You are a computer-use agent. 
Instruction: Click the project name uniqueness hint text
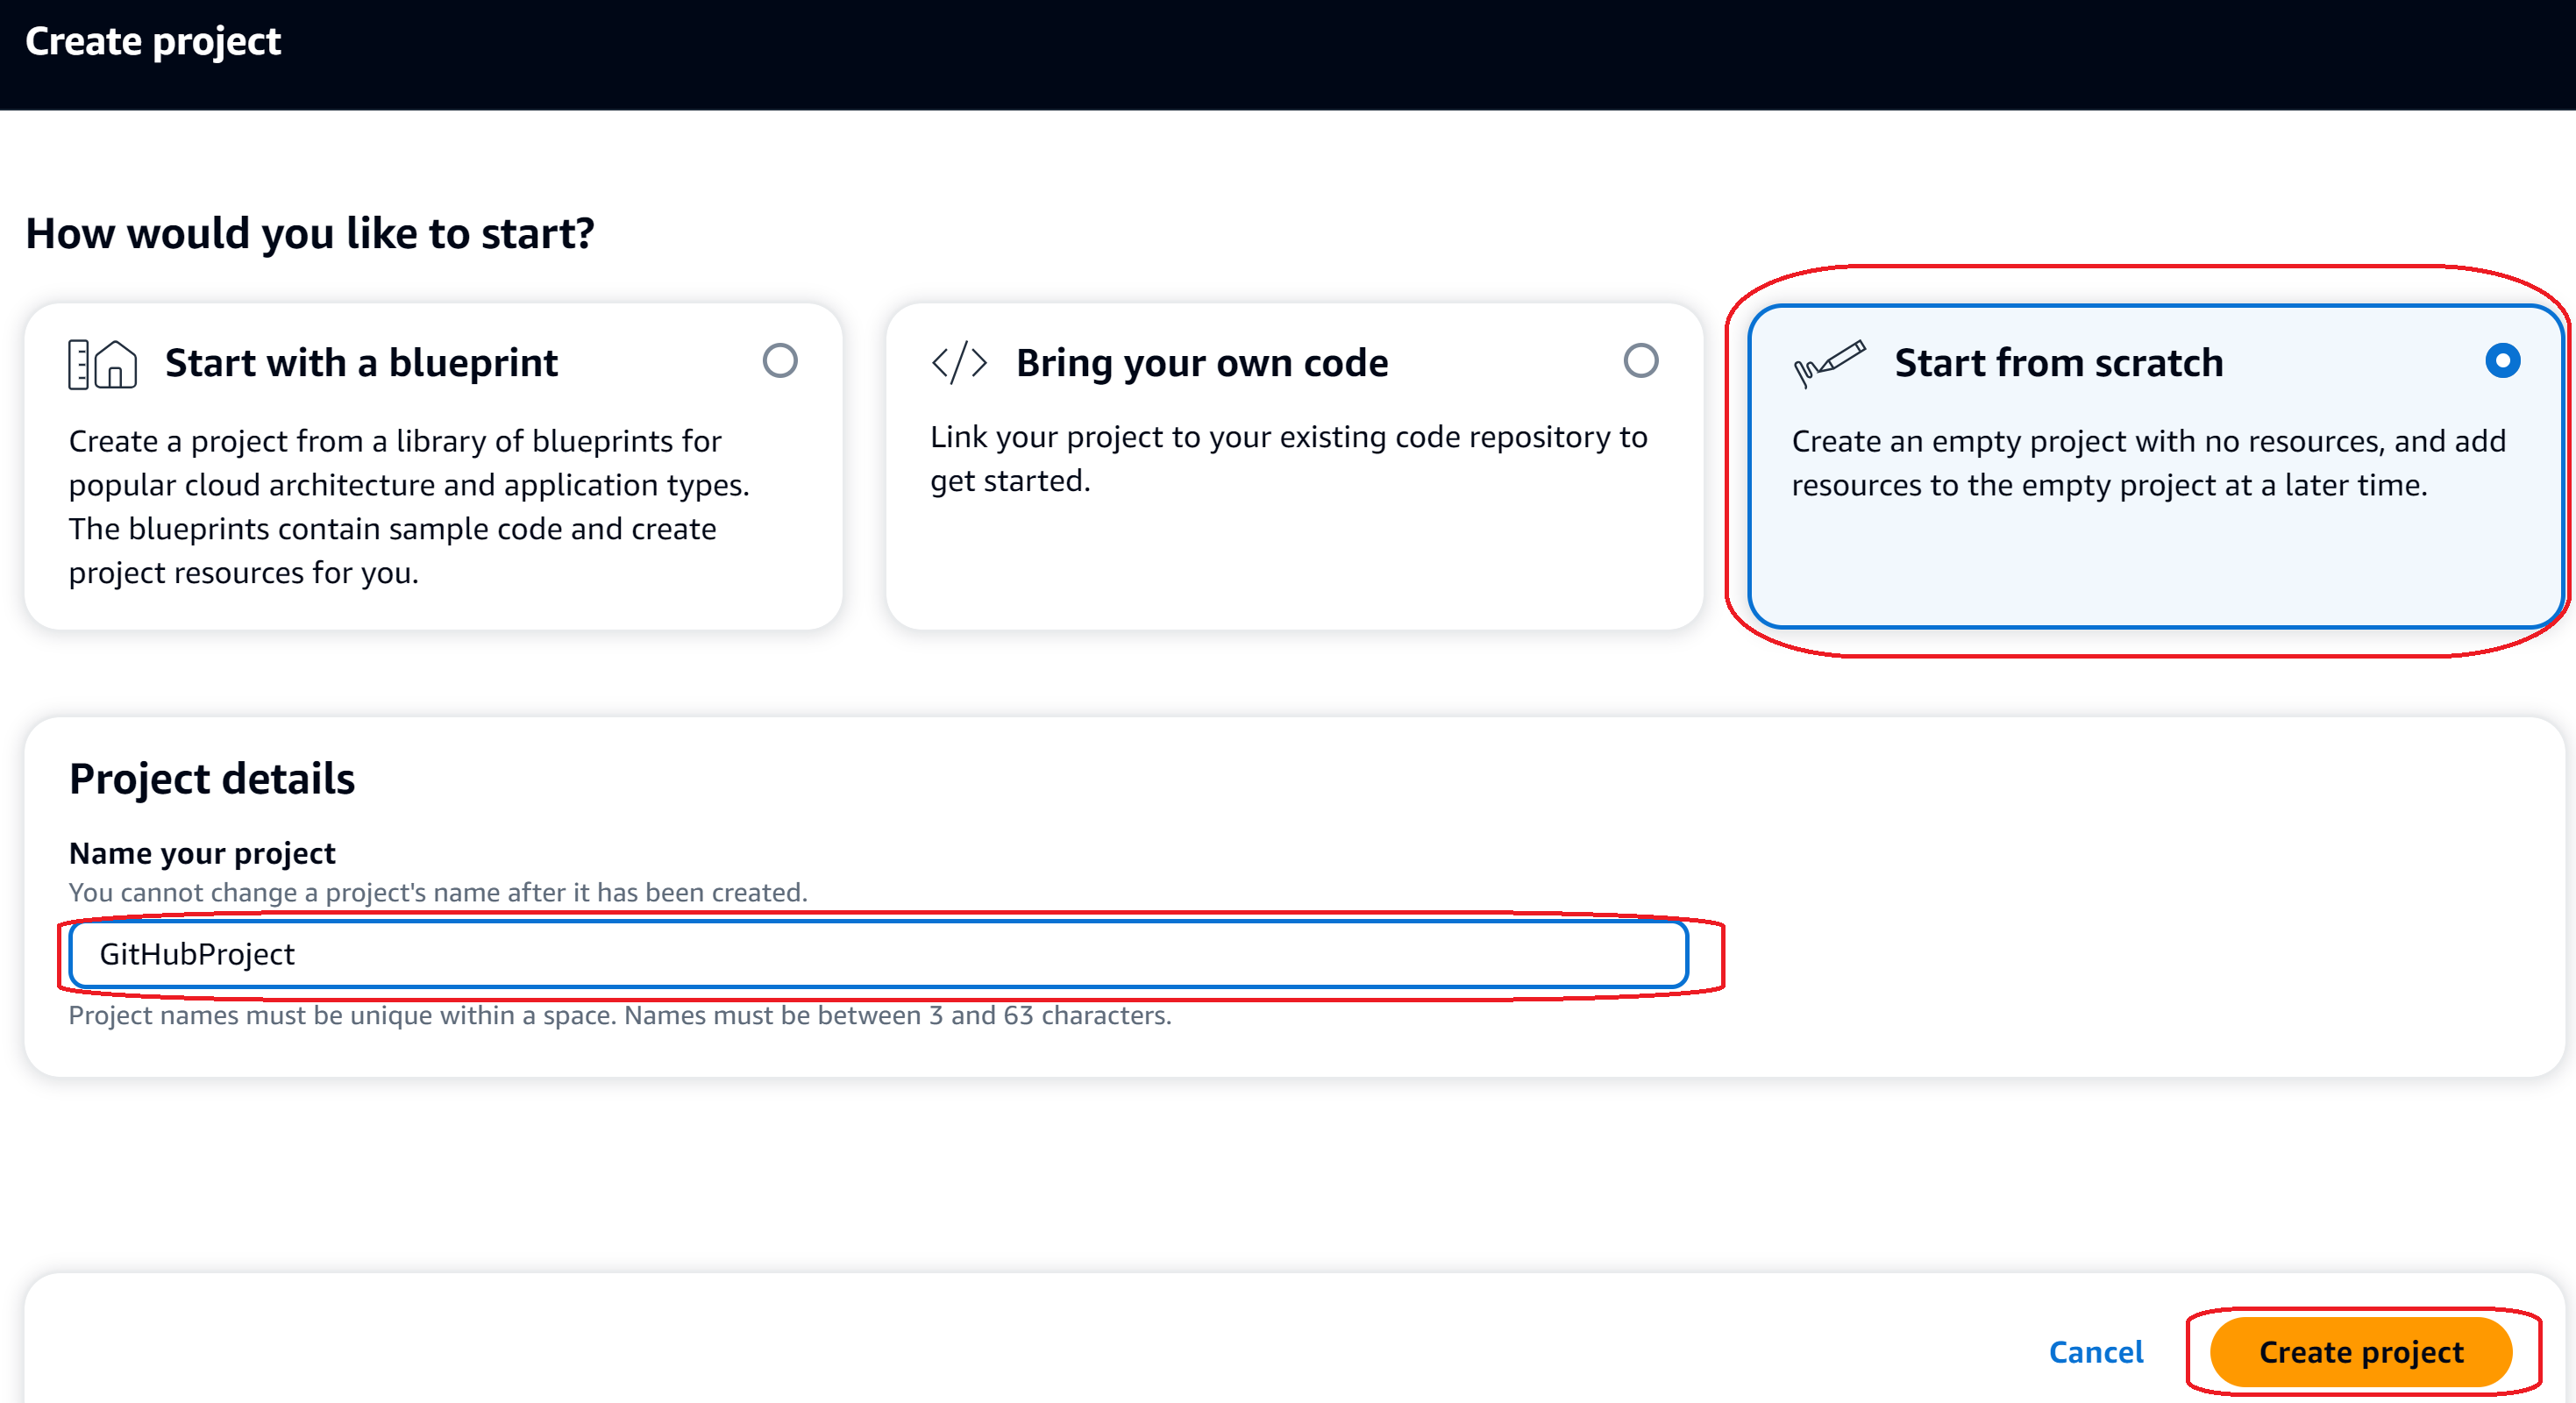pos(620,1016)
